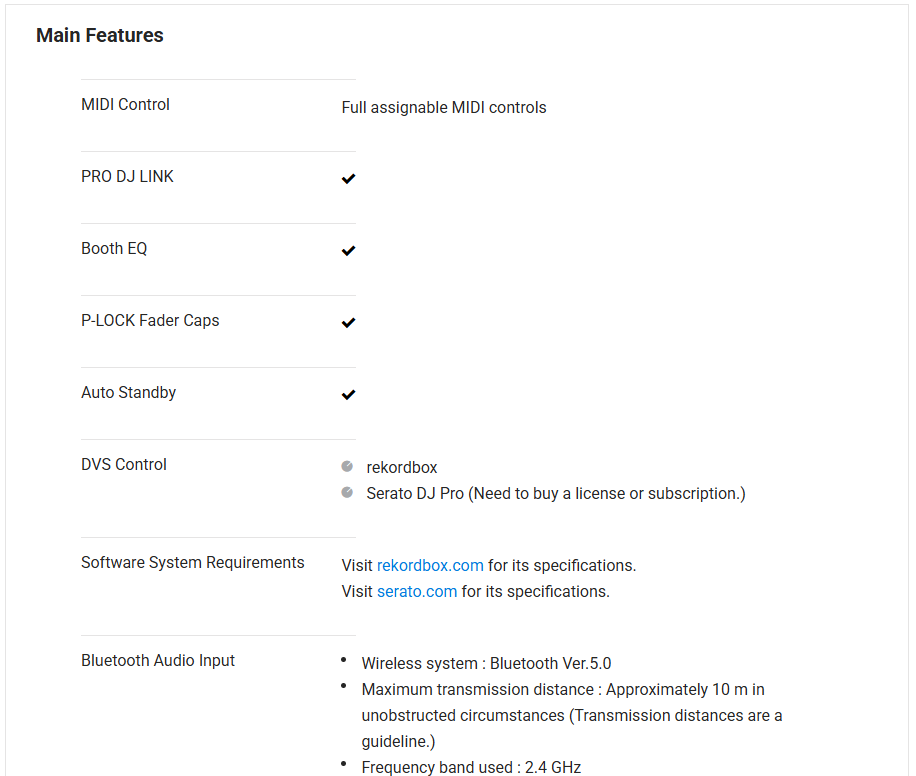Click the P-LOCK Fader Caps checkmark icon

point(348,323)
